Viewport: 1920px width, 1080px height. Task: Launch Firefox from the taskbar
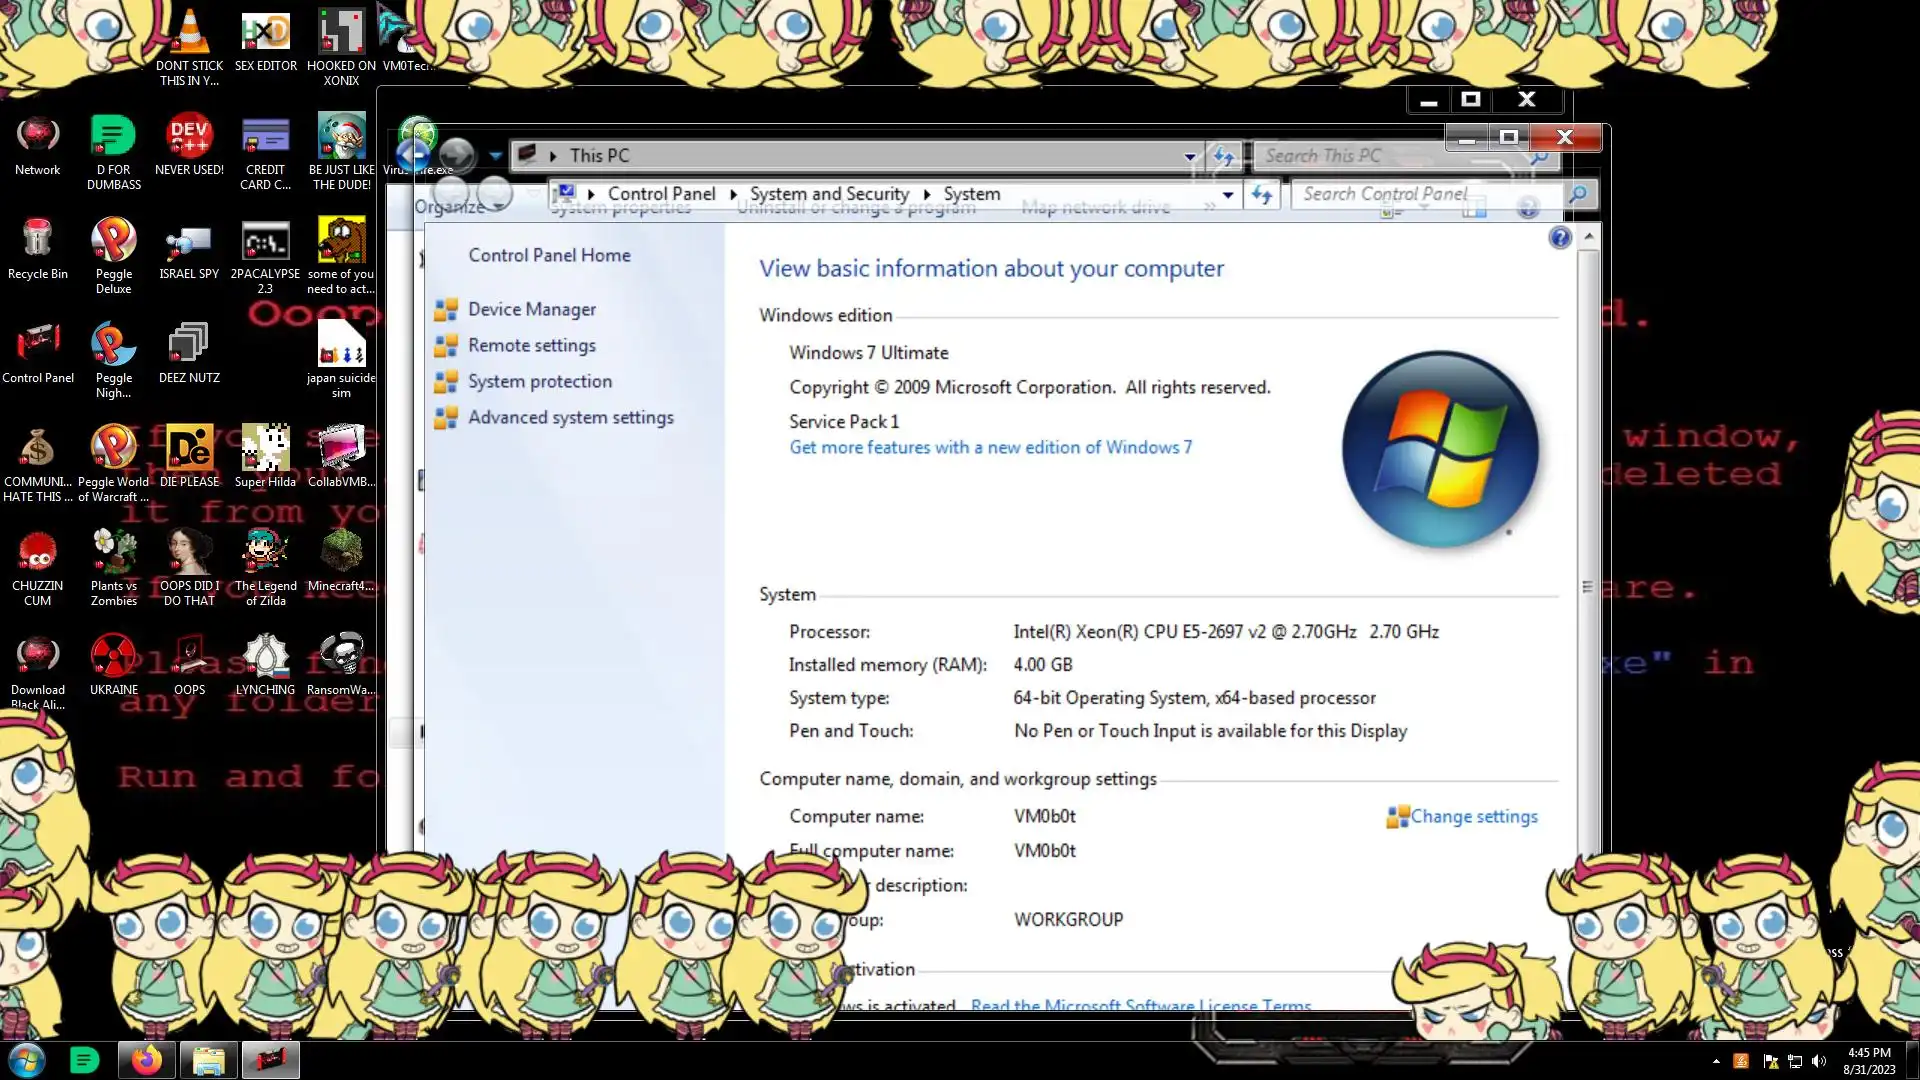click(147, 1059)
